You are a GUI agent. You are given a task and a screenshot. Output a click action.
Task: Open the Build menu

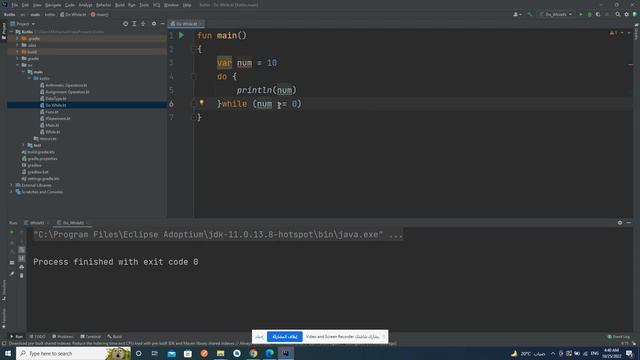click(x=120, y=5)
